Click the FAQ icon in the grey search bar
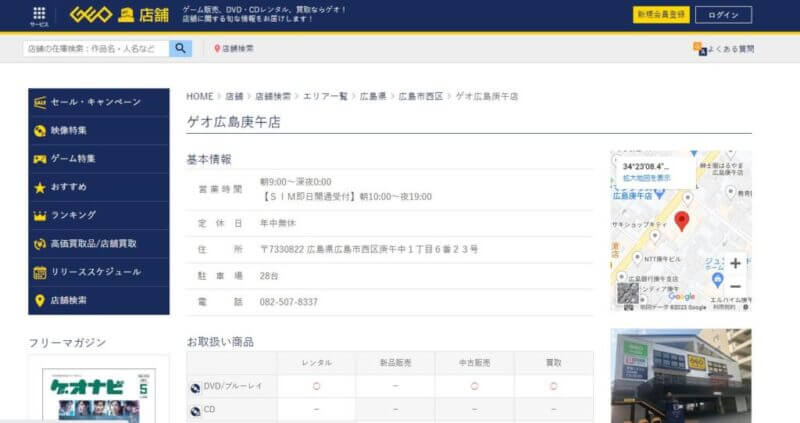This screenshot has width=800, height=423. (700, 48)
